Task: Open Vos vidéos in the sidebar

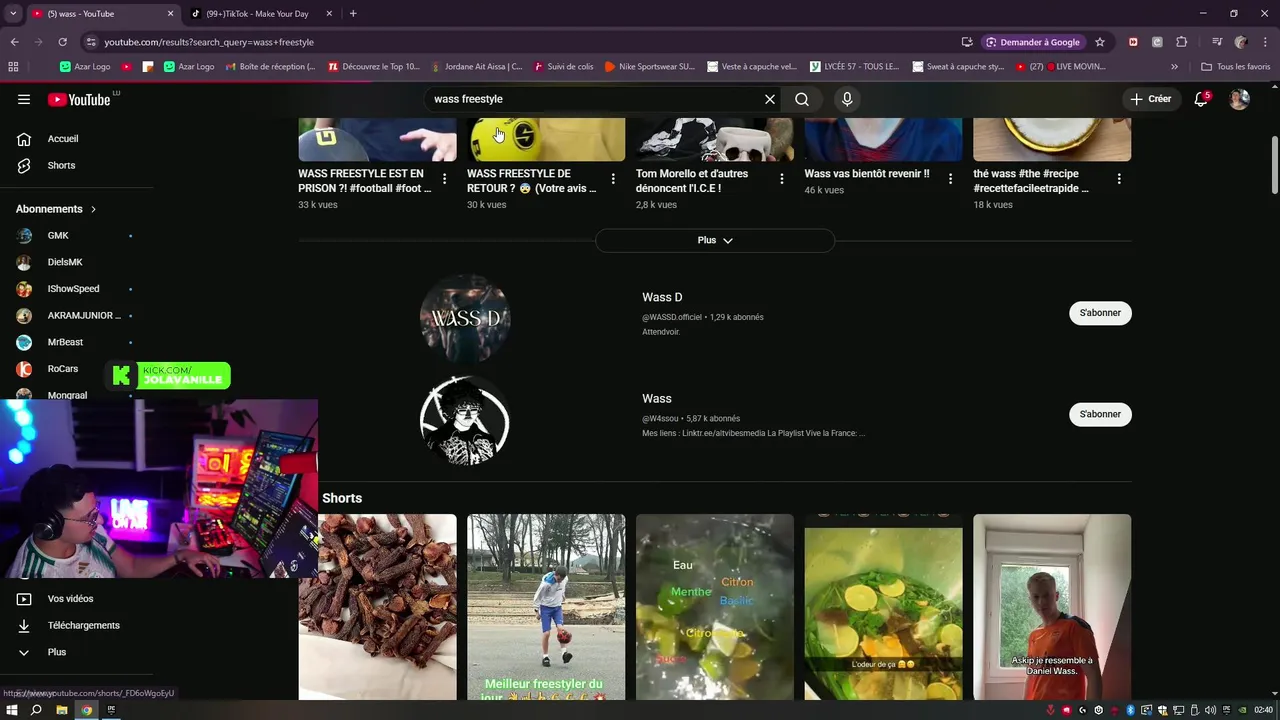Action: tap(70, 599)
